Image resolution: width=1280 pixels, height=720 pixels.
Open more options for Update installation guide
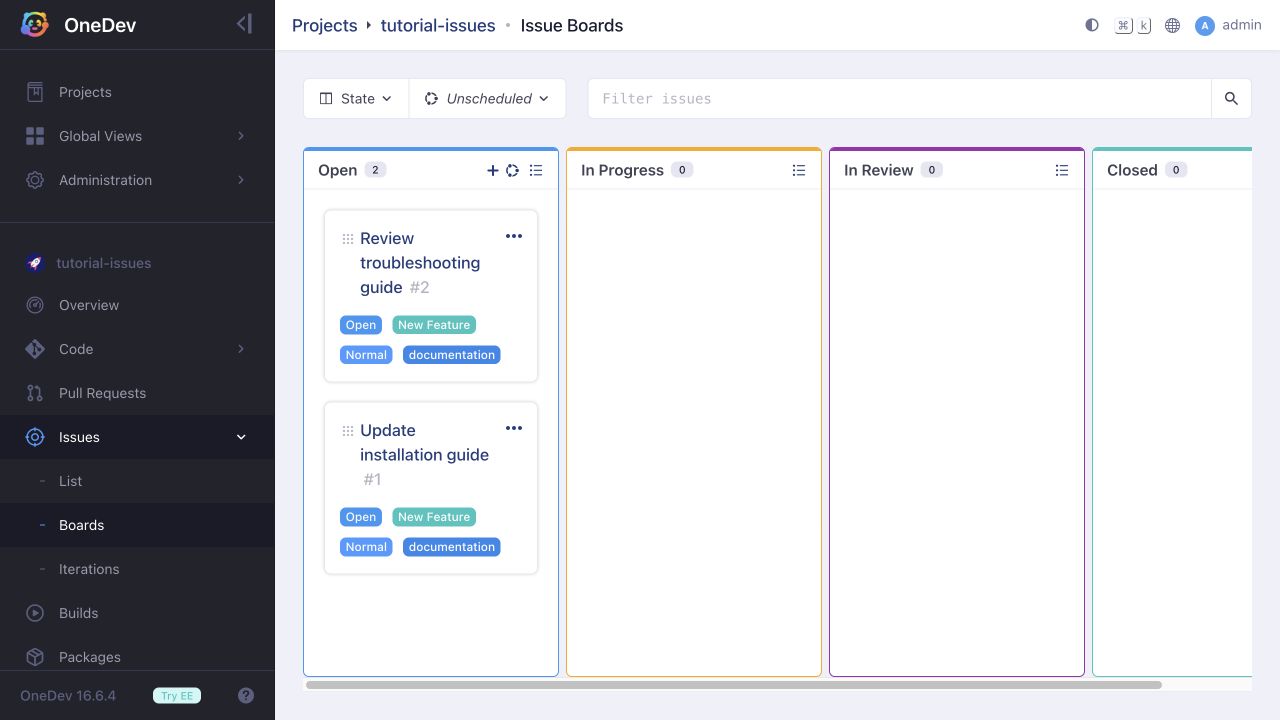click(x=514, y=428)
